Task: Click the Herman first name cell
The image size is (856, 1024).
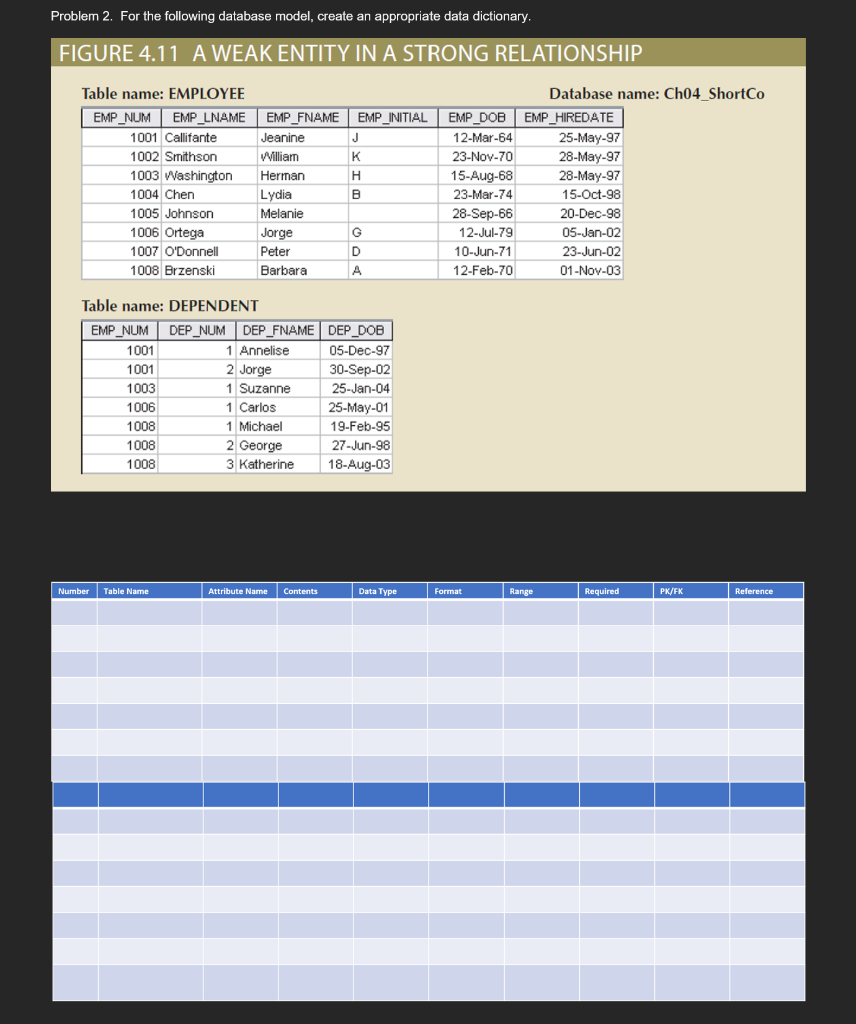Action: click(x=302, y=175)
